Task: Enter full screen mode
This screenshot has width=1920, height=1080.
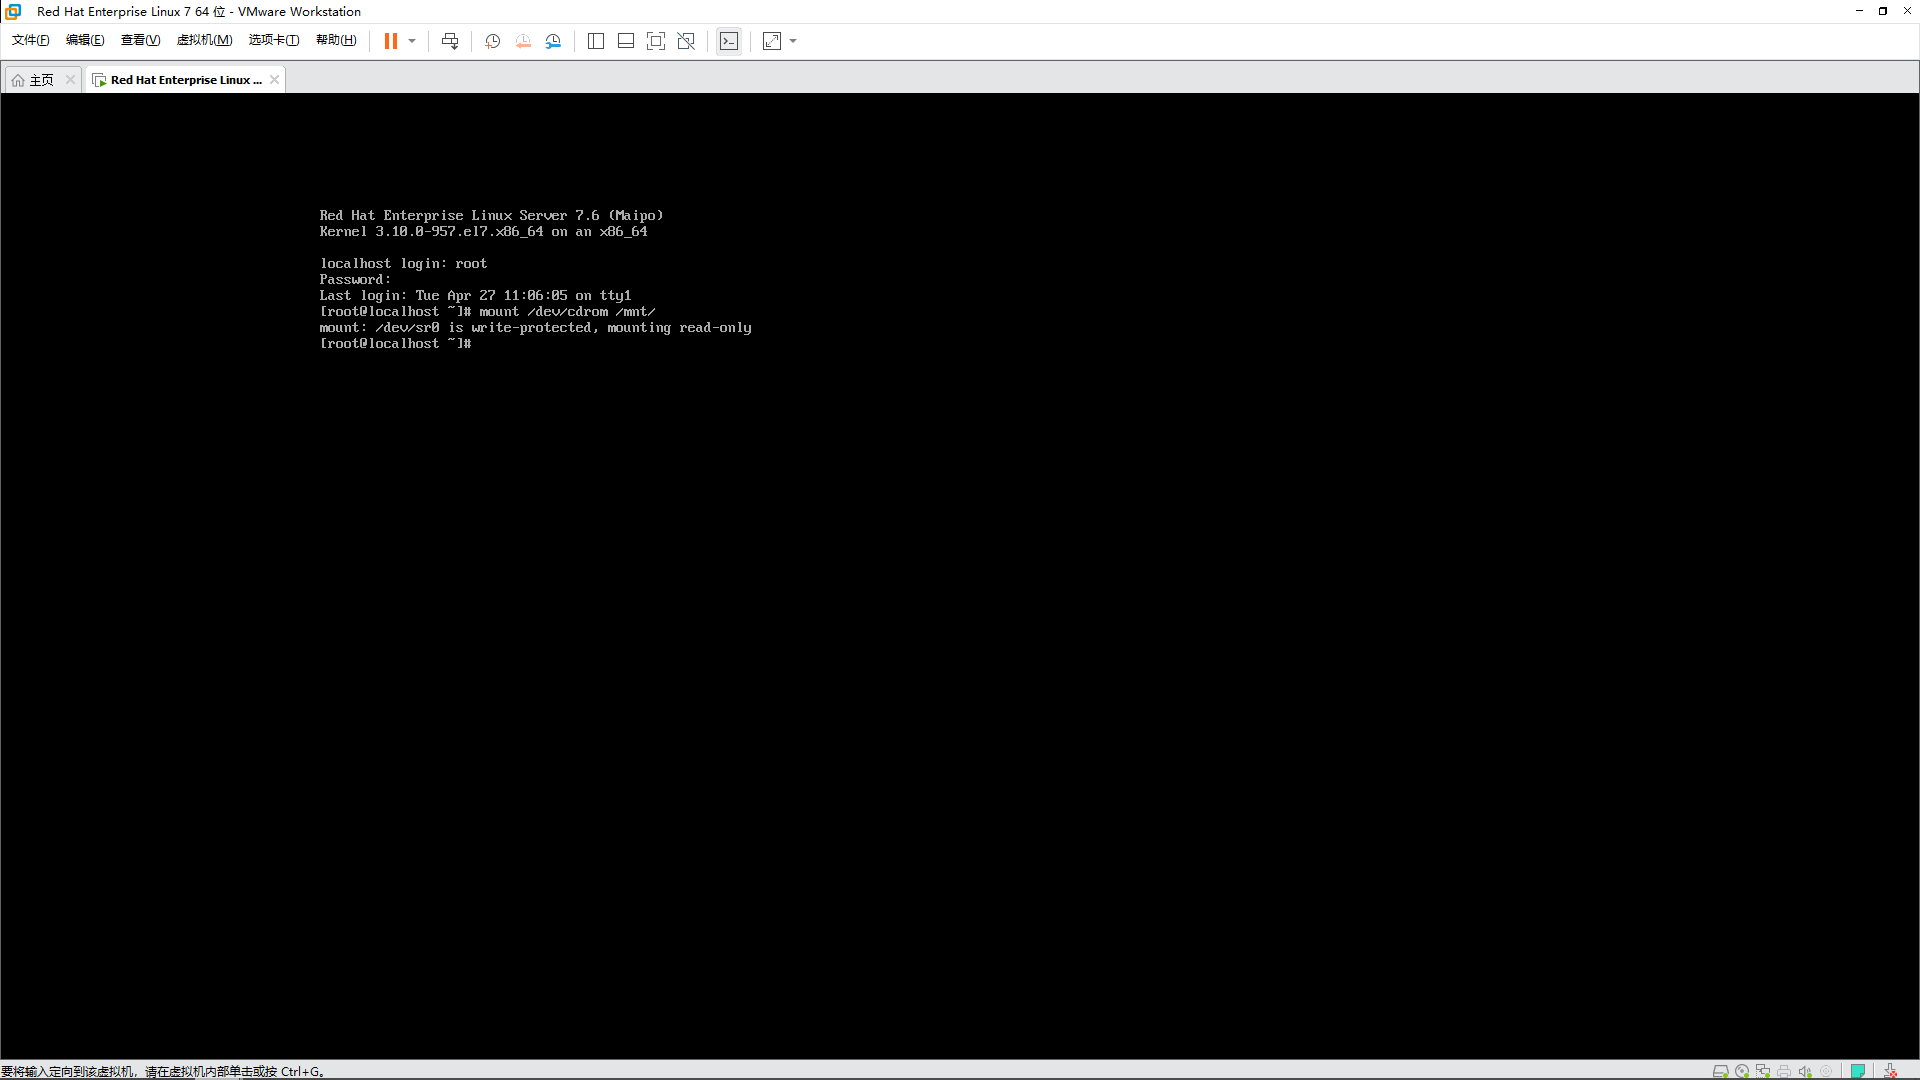Action: pyautogui.click(x=656, y=41)
